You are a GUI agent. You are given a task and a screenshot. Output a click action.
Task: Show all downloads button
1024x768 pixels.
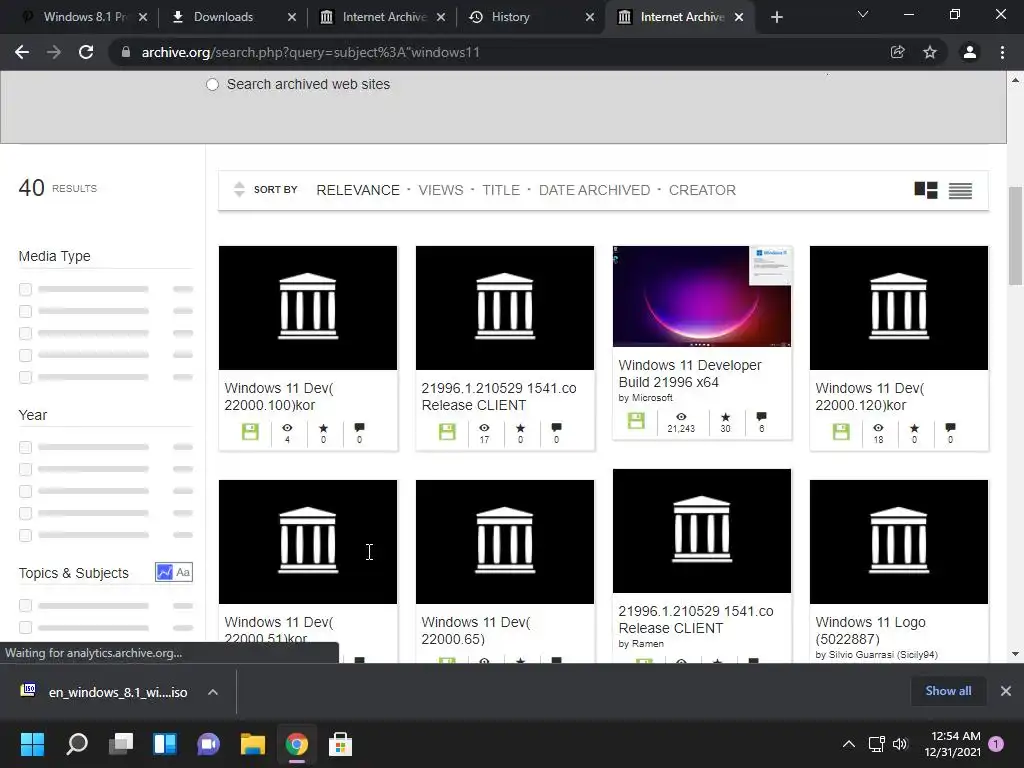coord(948,691)
